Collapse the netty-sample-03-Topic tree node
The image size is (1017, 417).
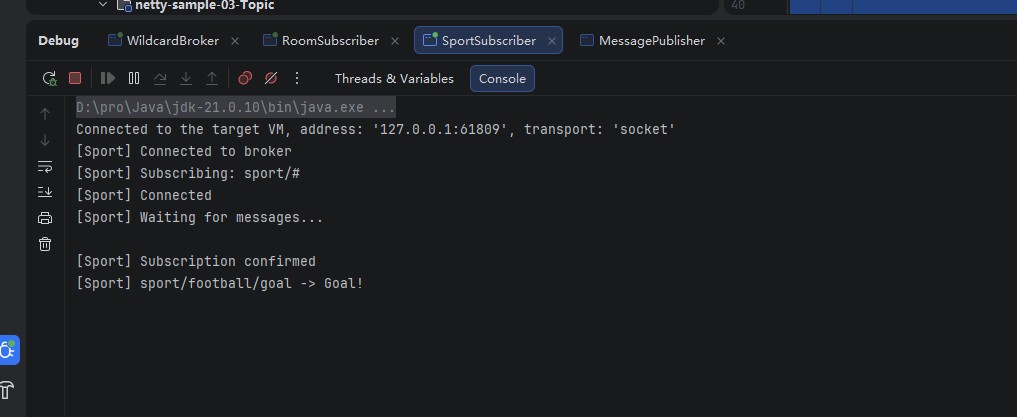point(102,5)
